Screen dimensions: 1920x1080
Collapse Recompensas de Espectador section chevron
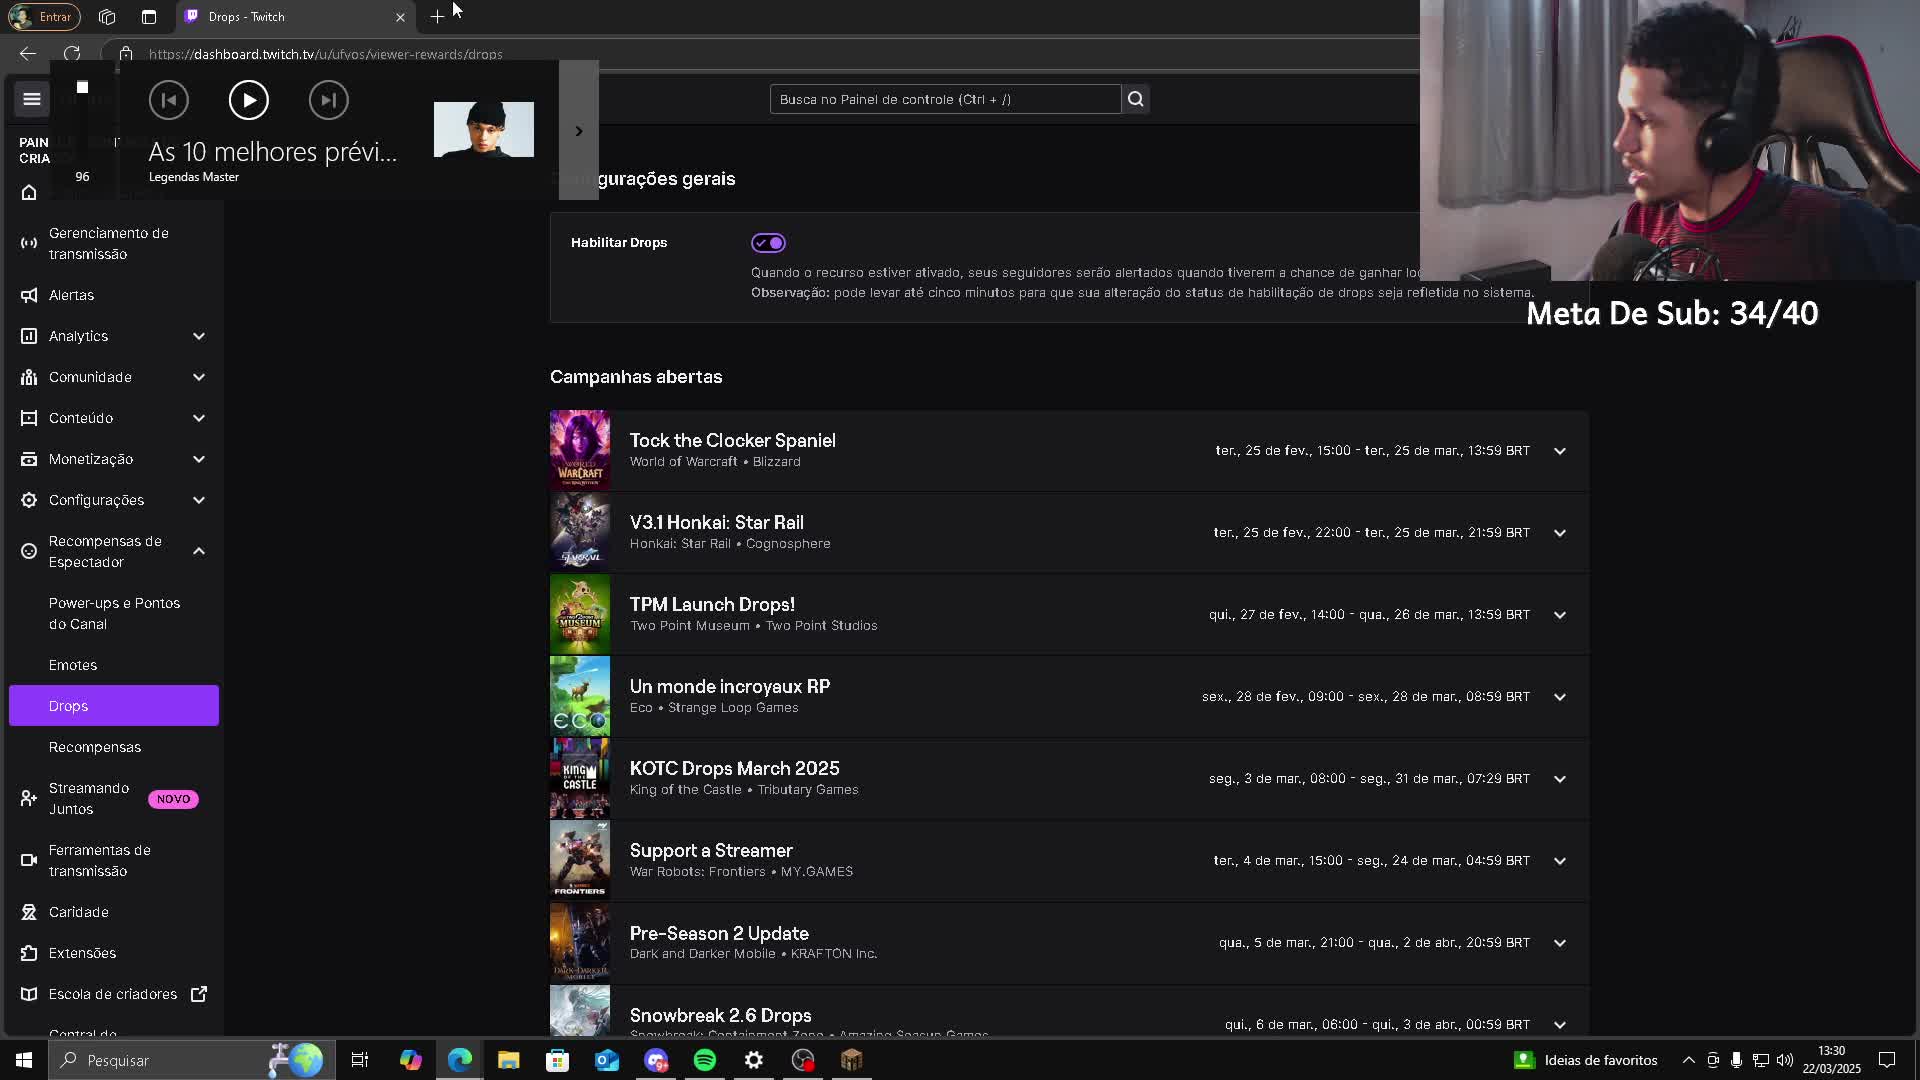click(199, 551)
